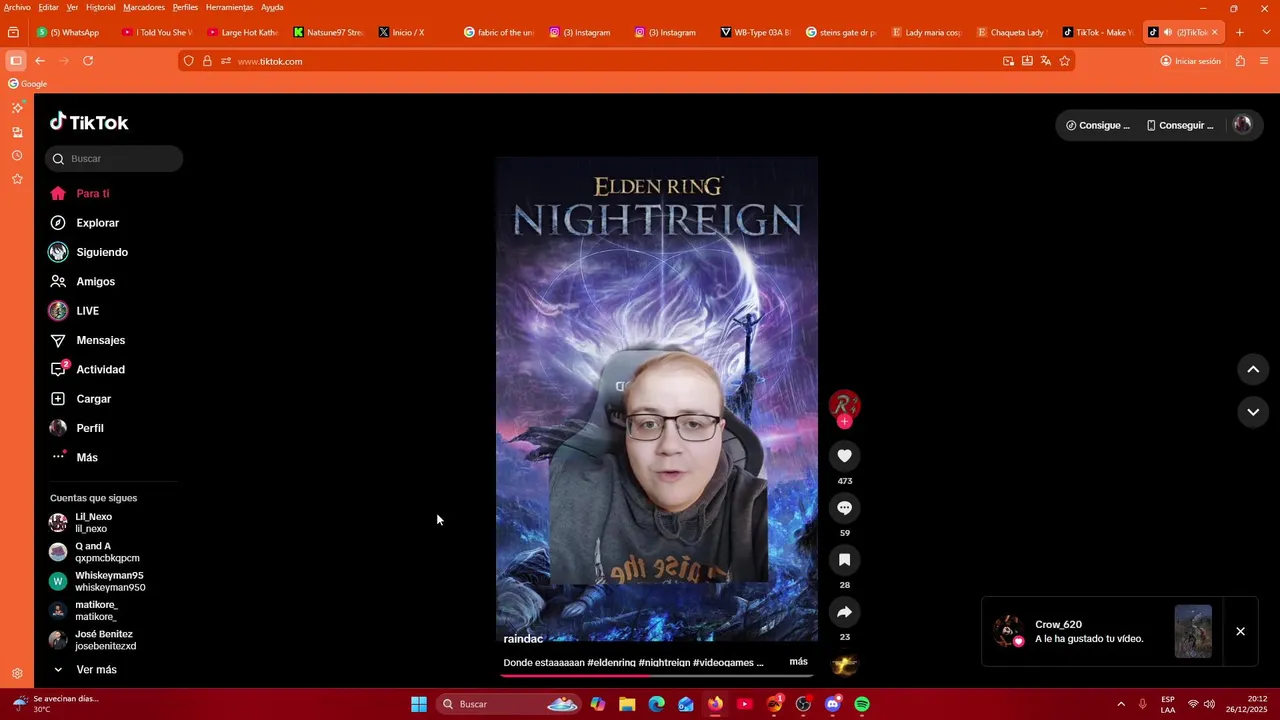This screenshot has width=1280, height=720.
Task: Go back with the browser back arrow
Action: [x=40, y=61]
